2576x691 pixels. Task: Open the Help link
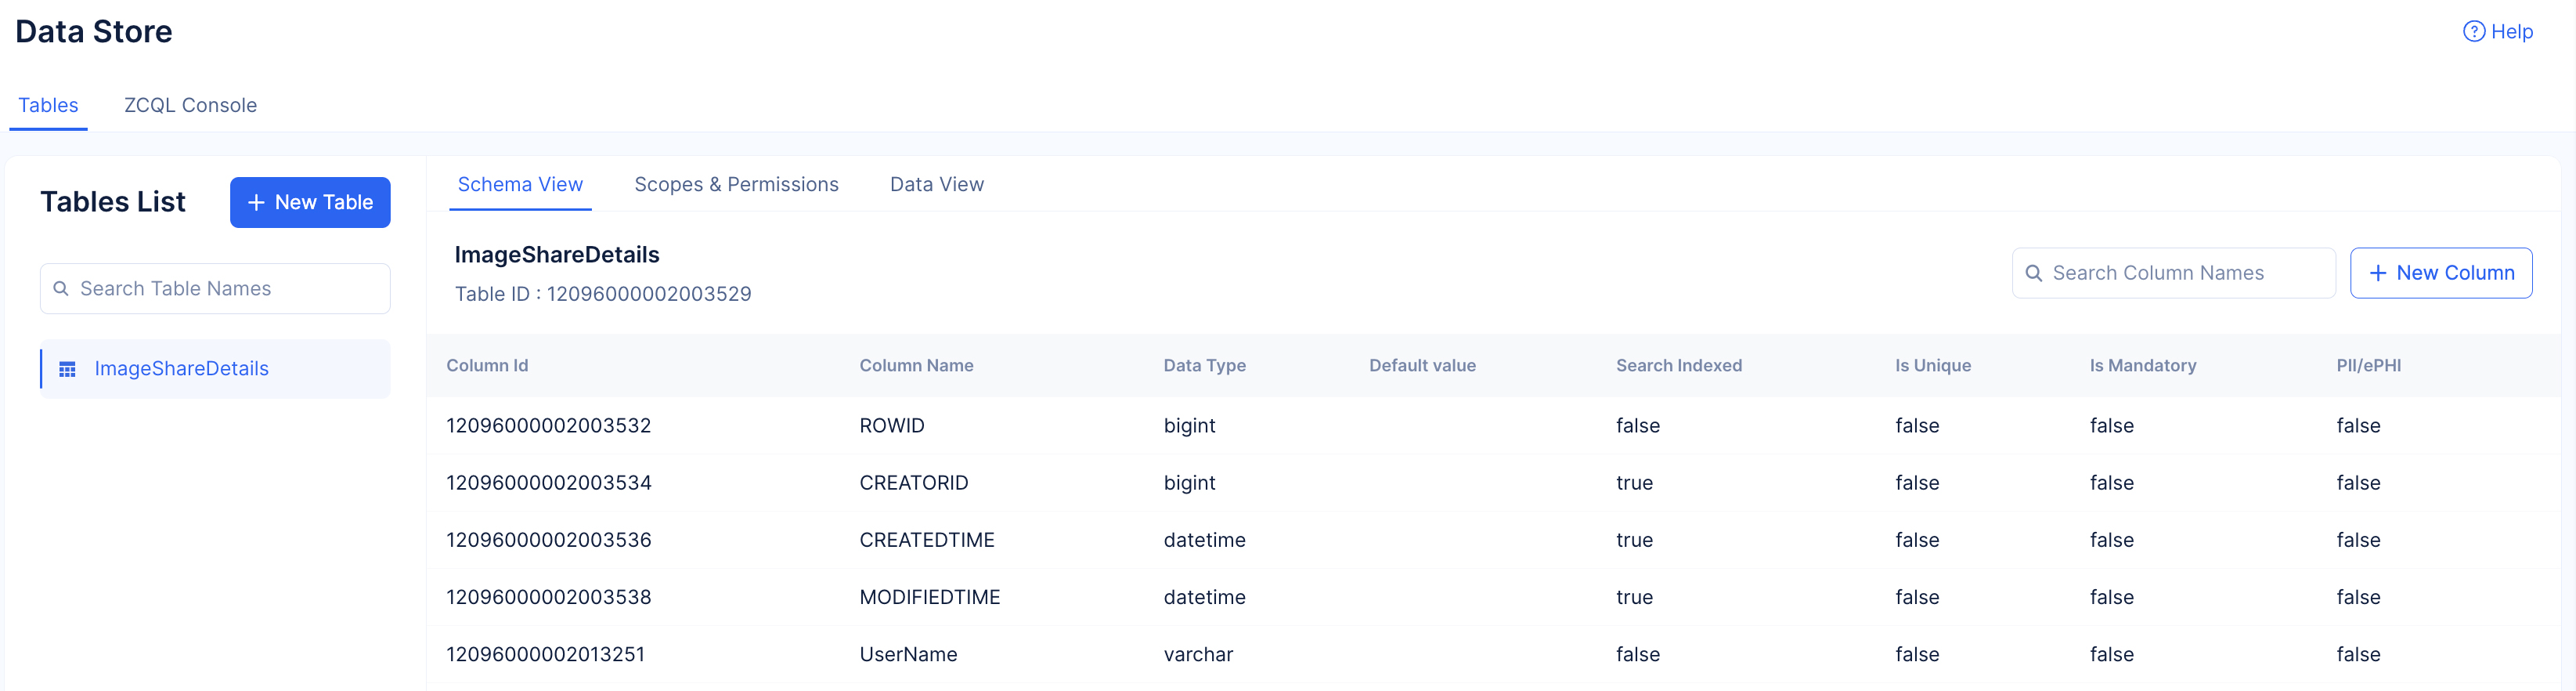coord(2510,32)
